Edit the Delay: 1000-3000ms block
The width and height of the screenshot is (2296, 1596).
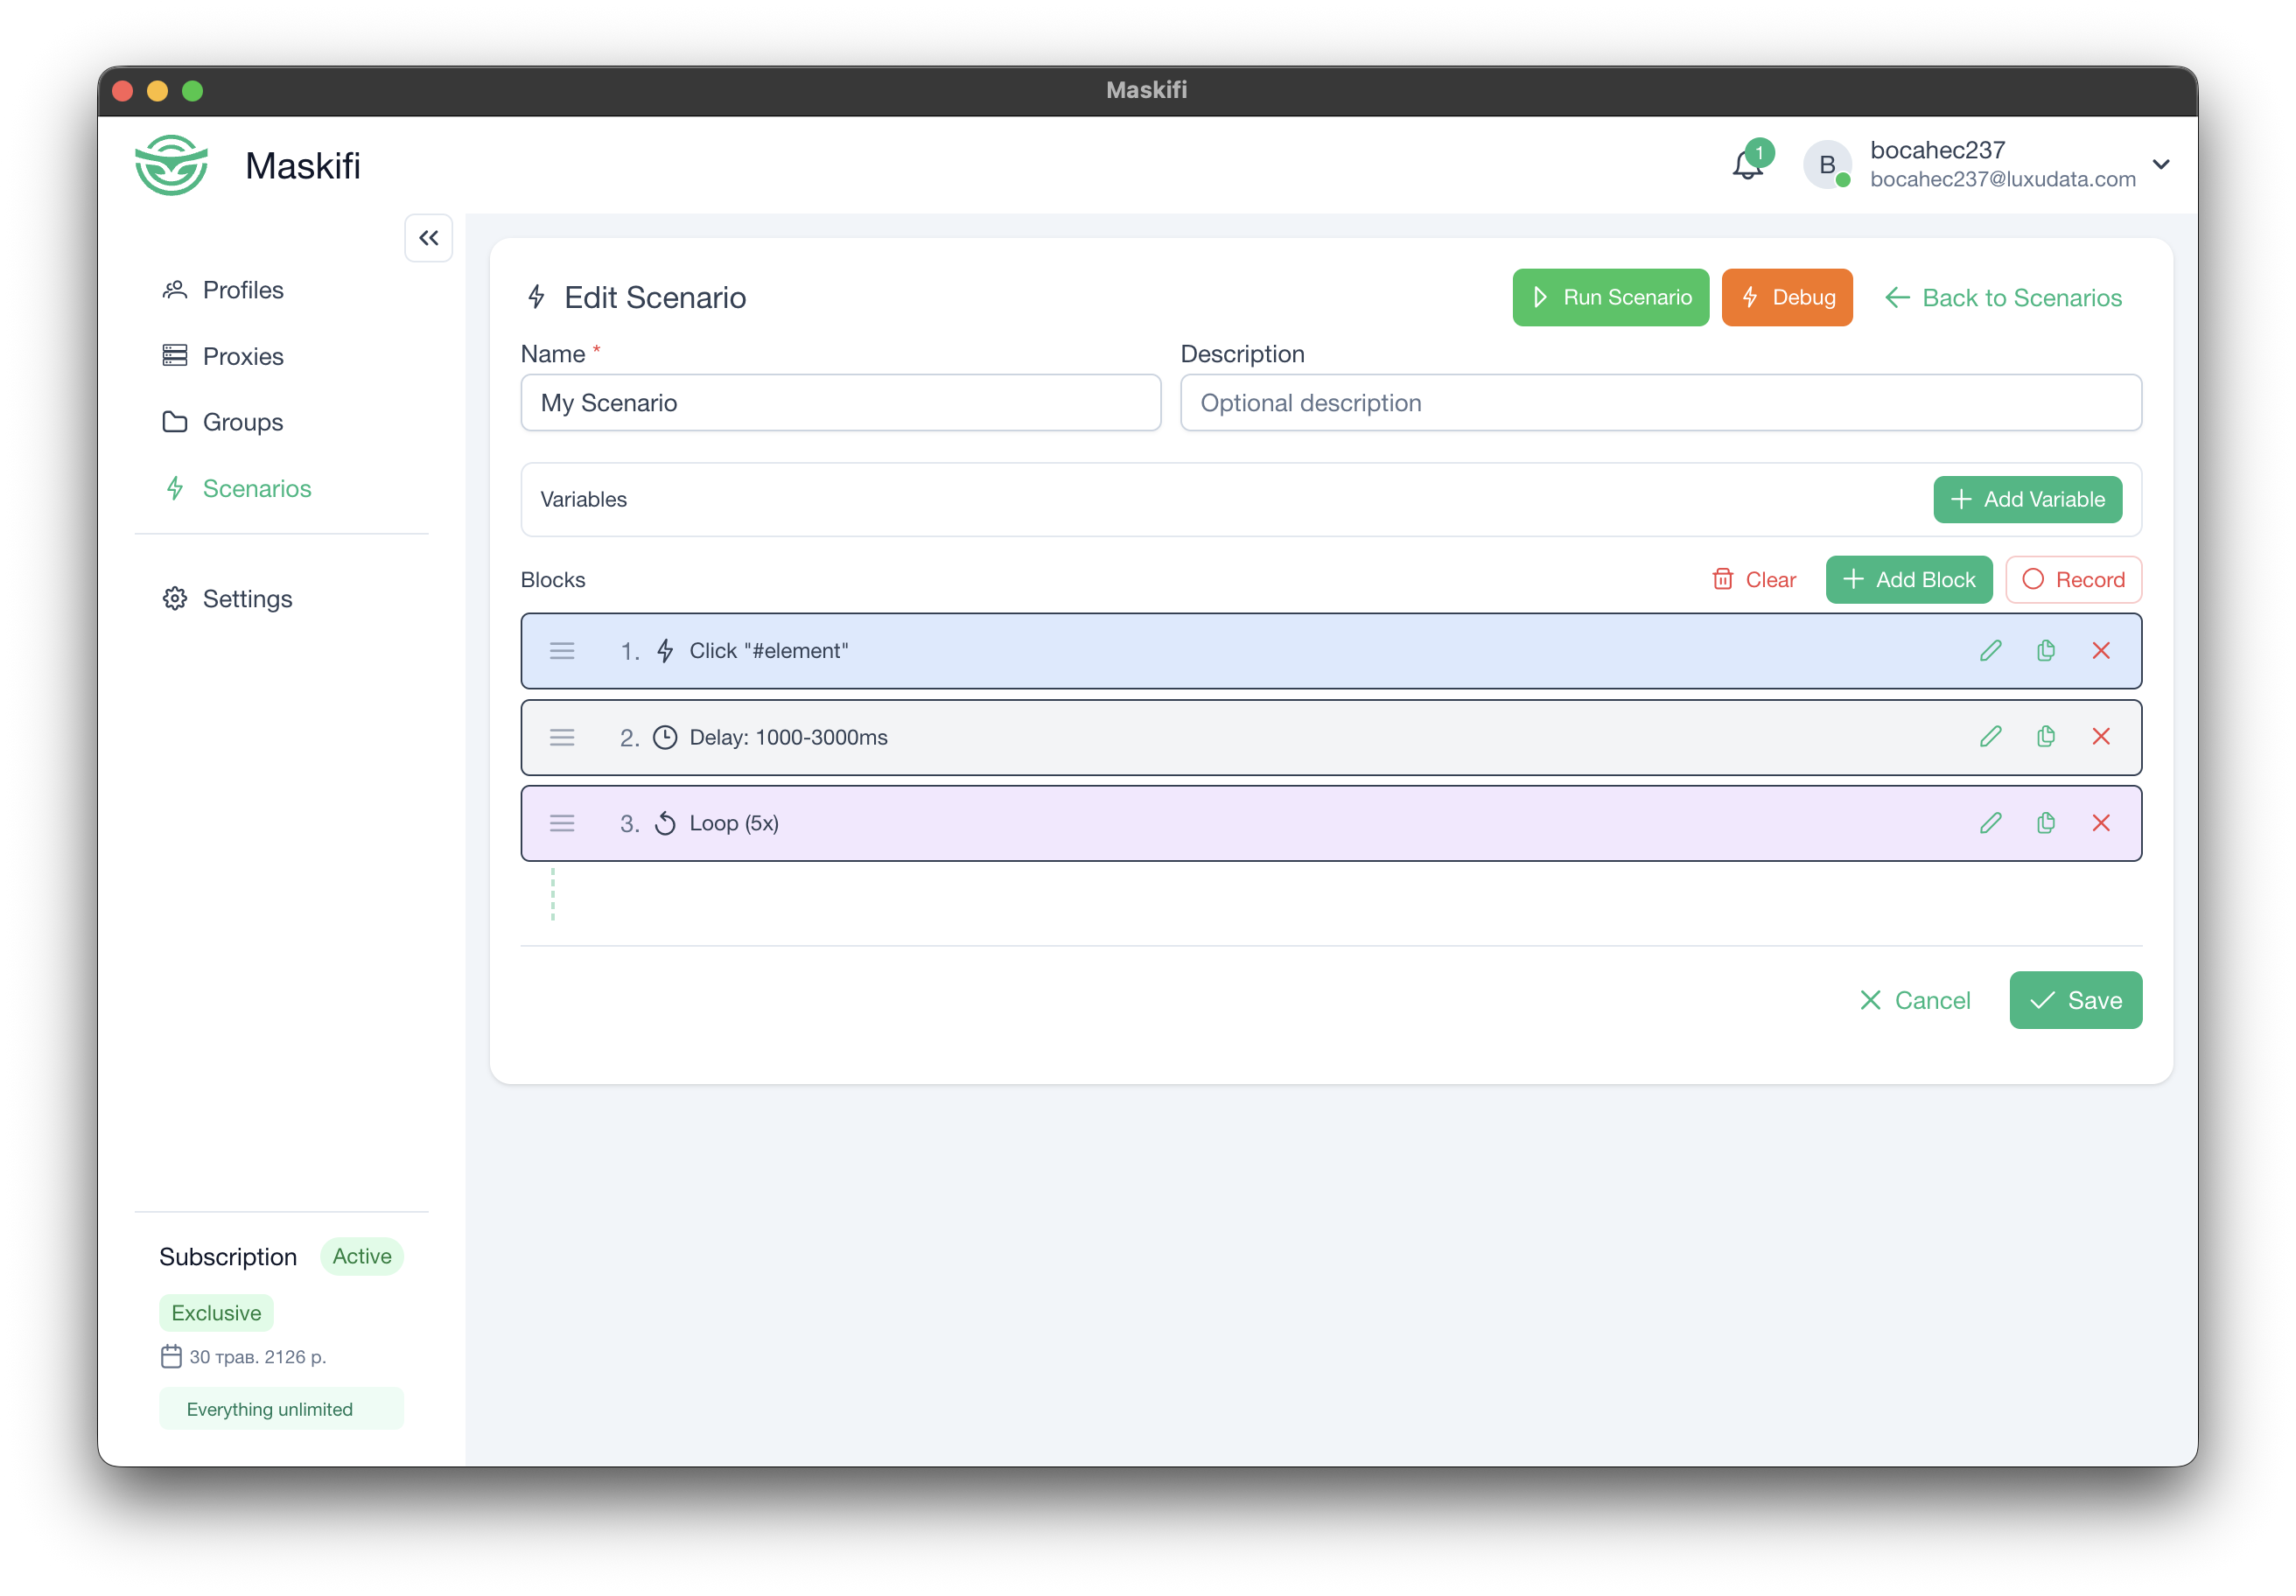tap(1990, 737)
